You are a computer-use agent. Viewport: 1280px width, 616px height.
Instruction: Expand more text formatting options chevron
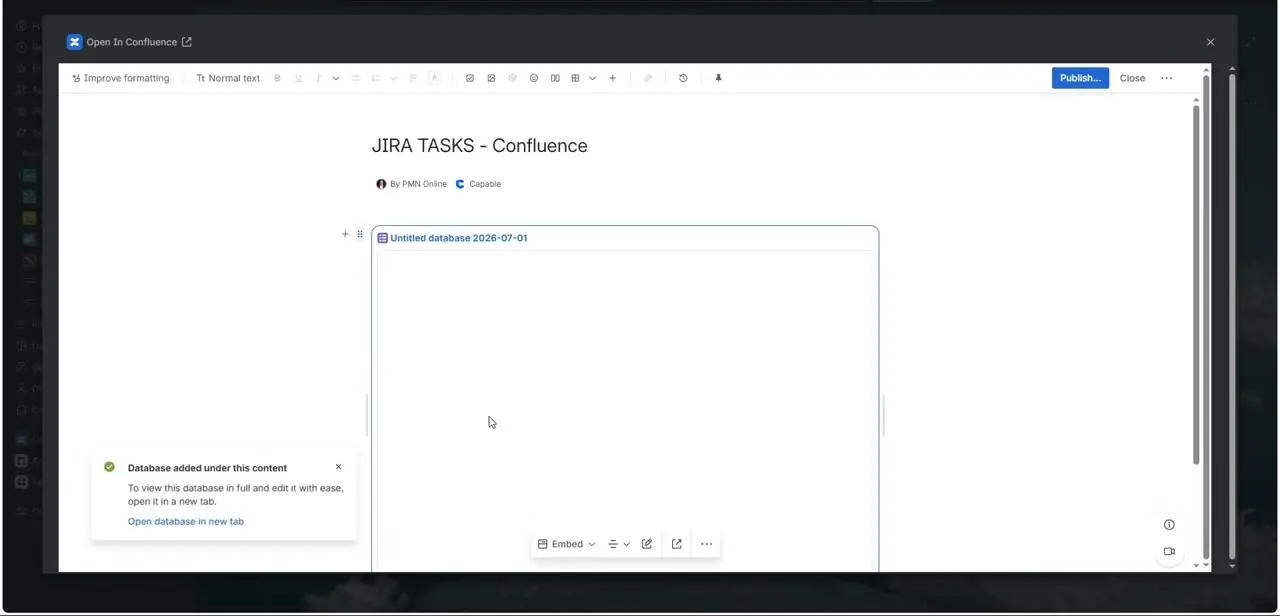pos(336,78)
